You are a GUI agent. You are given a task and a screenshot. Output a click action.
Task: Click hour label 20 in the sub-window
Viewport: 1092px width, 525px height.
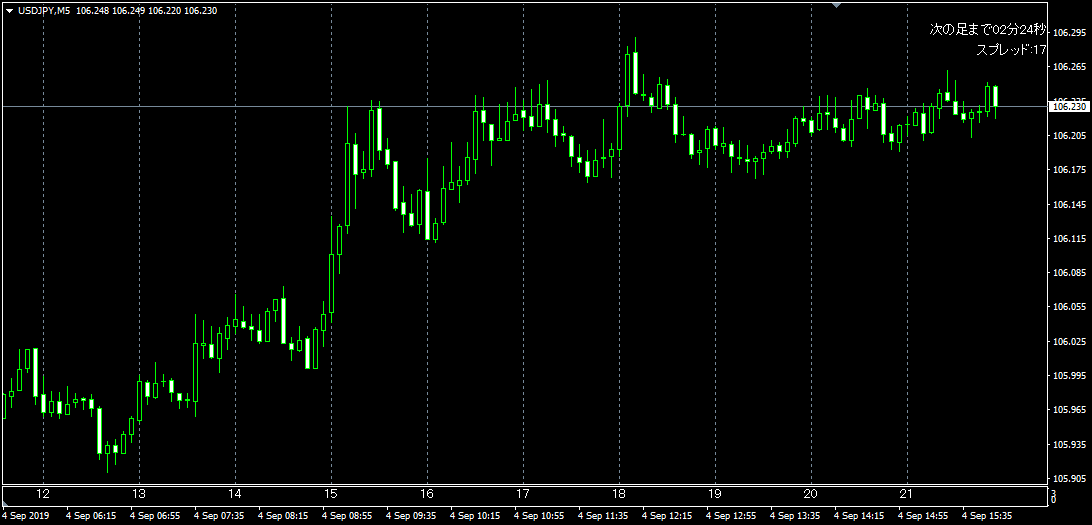click(x=811, y=494)
